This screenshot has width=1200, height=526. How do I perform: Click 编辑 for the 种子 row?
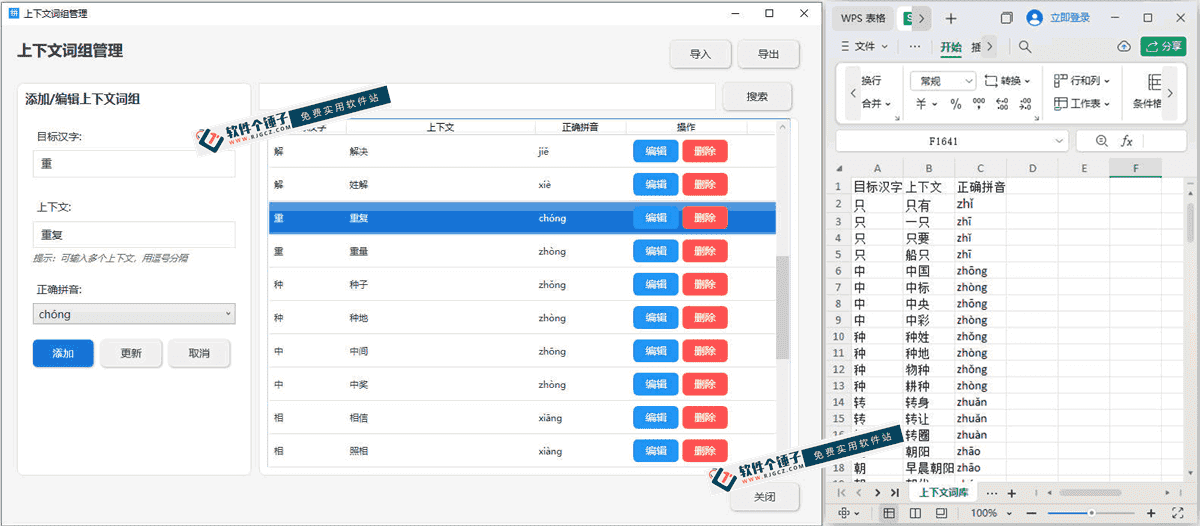656,285
